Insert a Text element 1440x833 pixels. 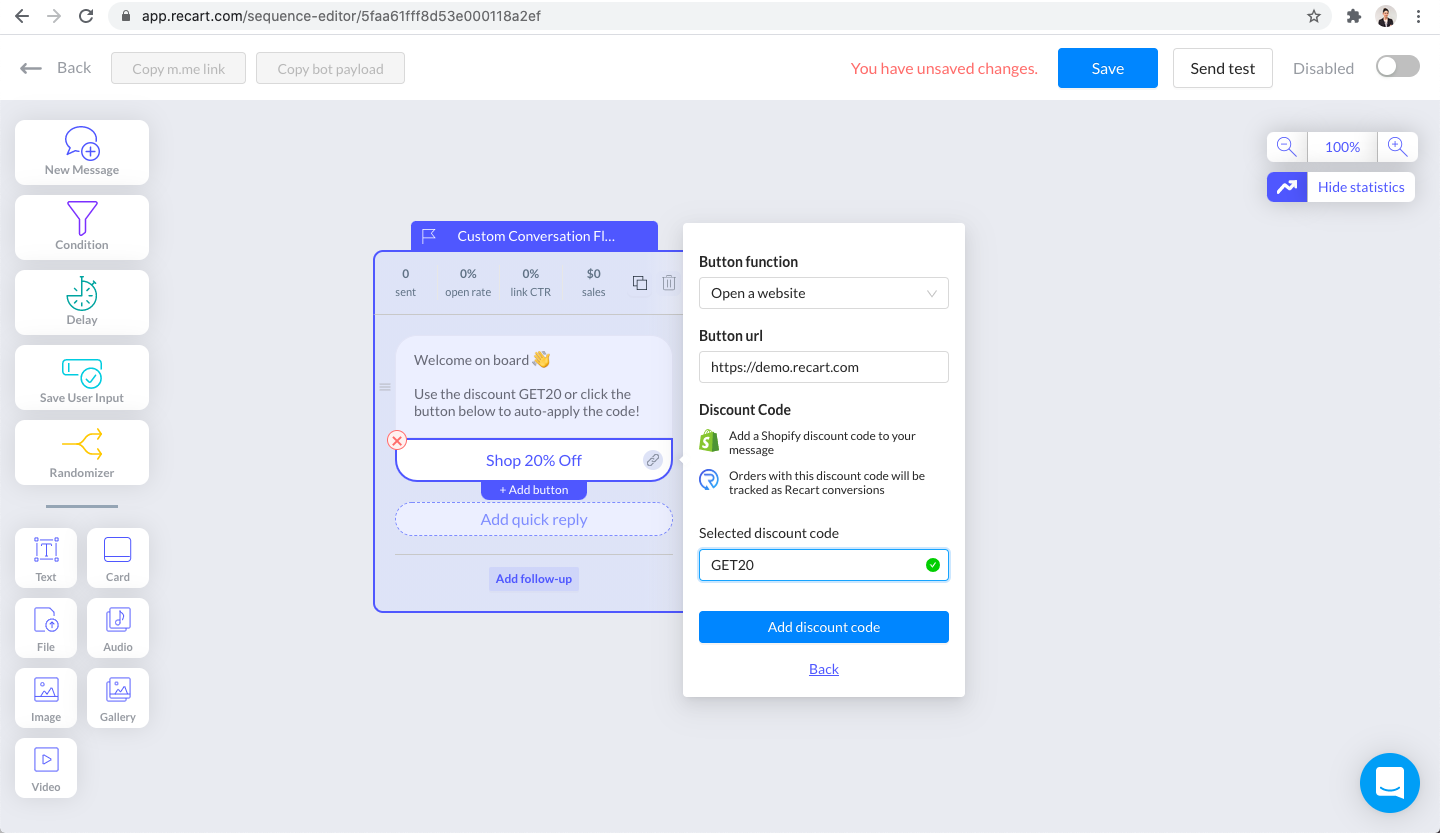tap(46, 558)
